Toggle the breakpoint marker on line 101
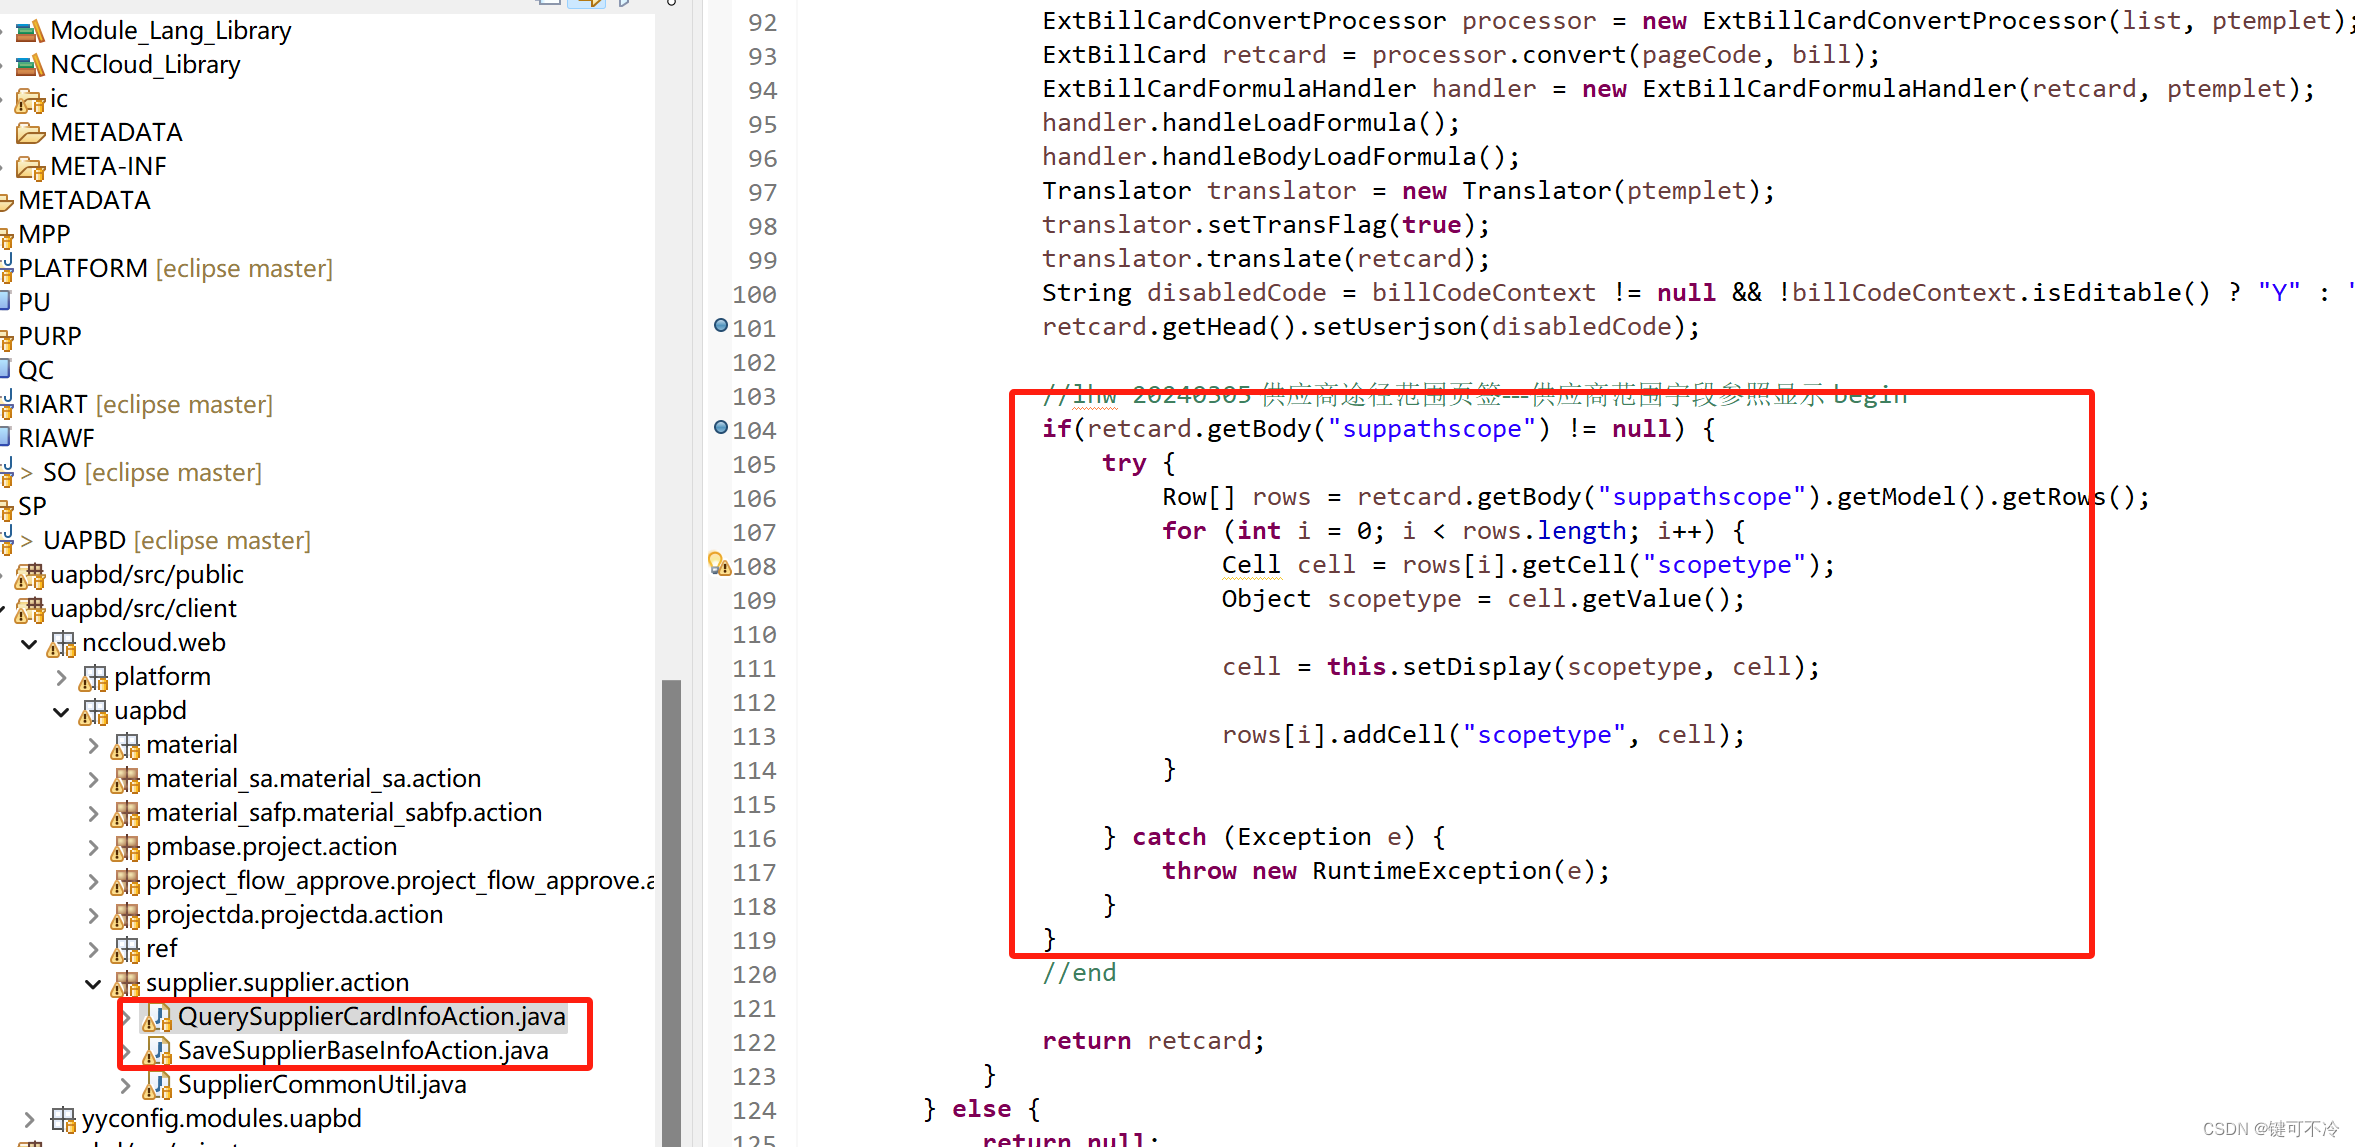Viewport: 2355px width, 1147px height. [x=720, y=325]
